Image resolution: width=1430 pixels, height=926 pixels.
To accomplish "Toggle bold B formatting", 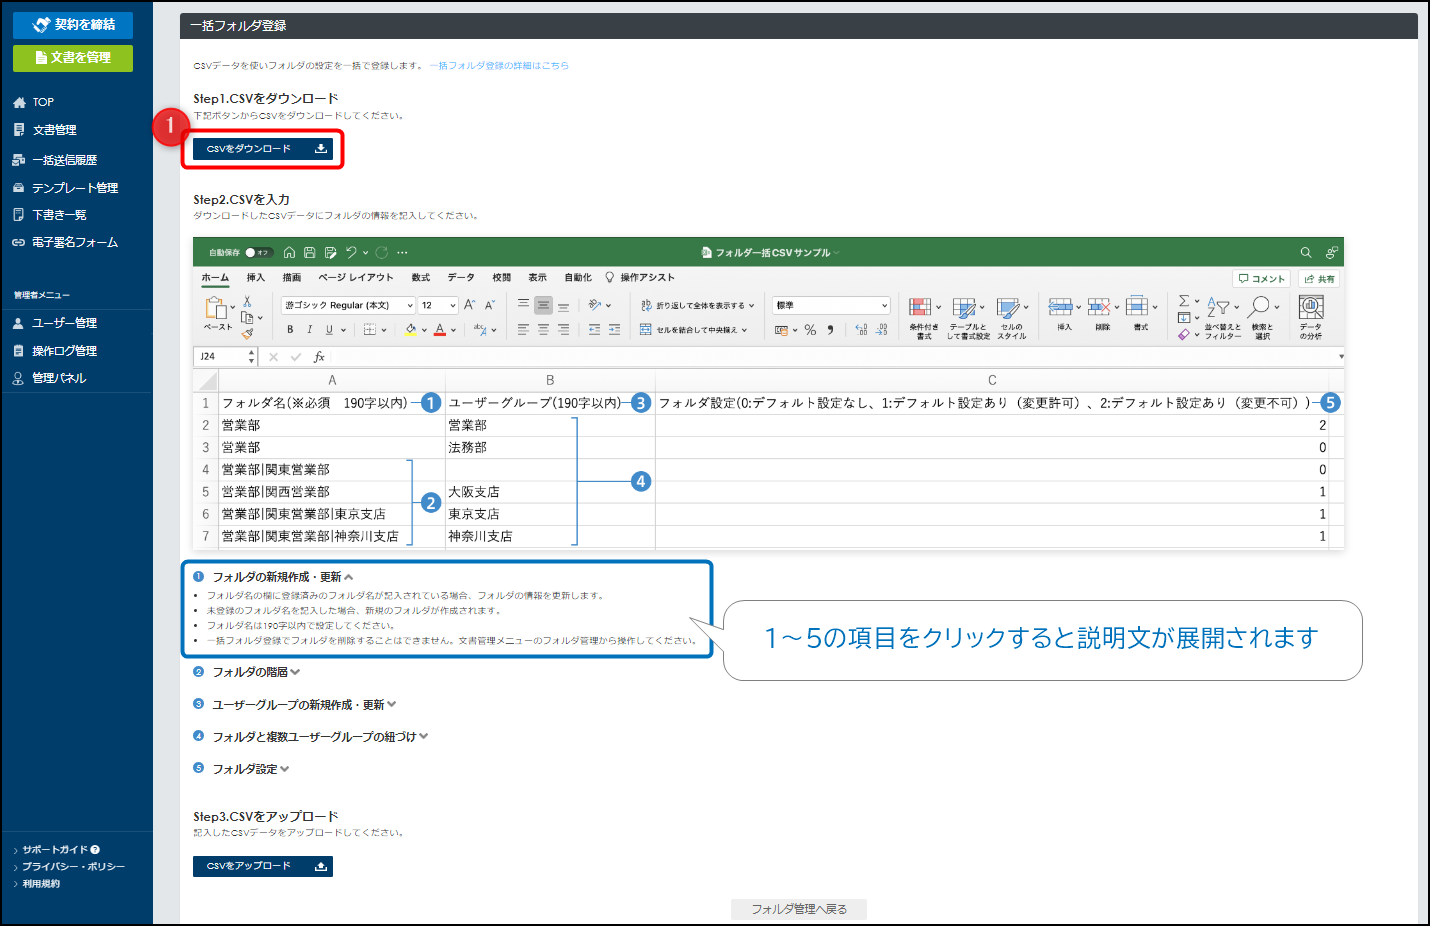I will pos(290,329).
